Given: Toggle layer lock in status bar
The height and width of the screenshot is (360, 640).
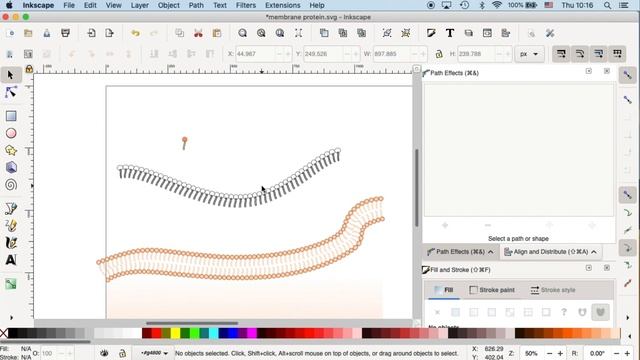Looking at the screenshot, I should pyautogui.click(x=122, y=353).
